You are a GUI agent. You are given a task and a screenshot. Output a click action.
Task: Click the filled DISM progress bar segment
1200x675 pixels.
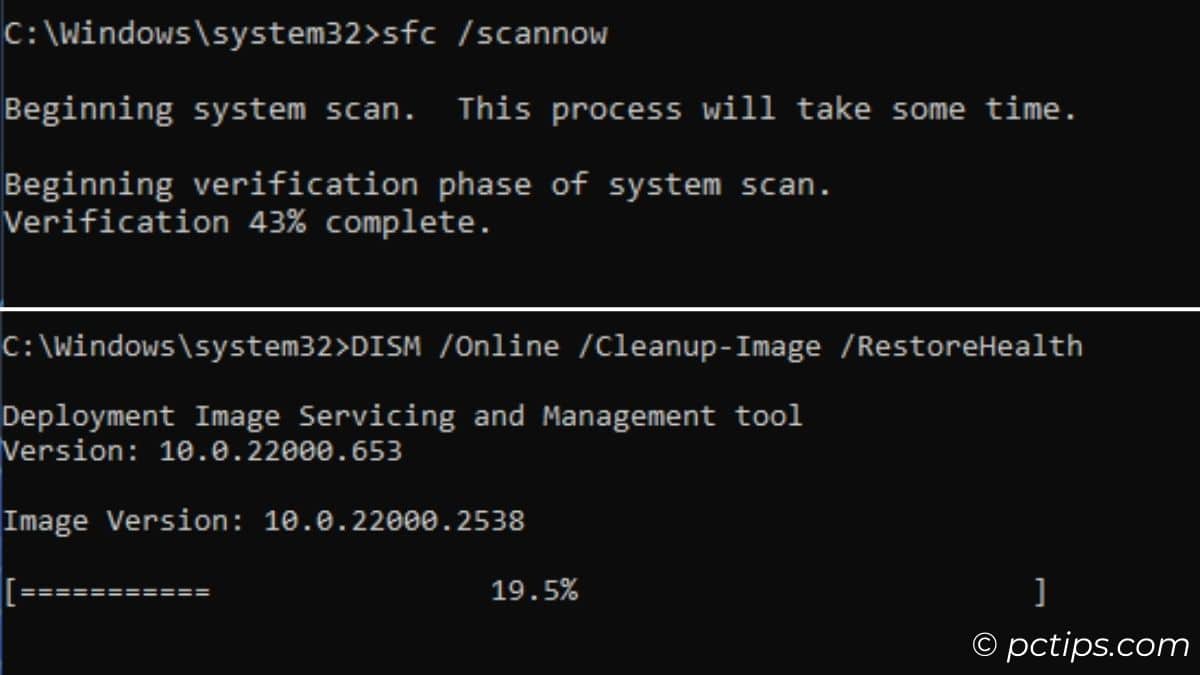115,592
